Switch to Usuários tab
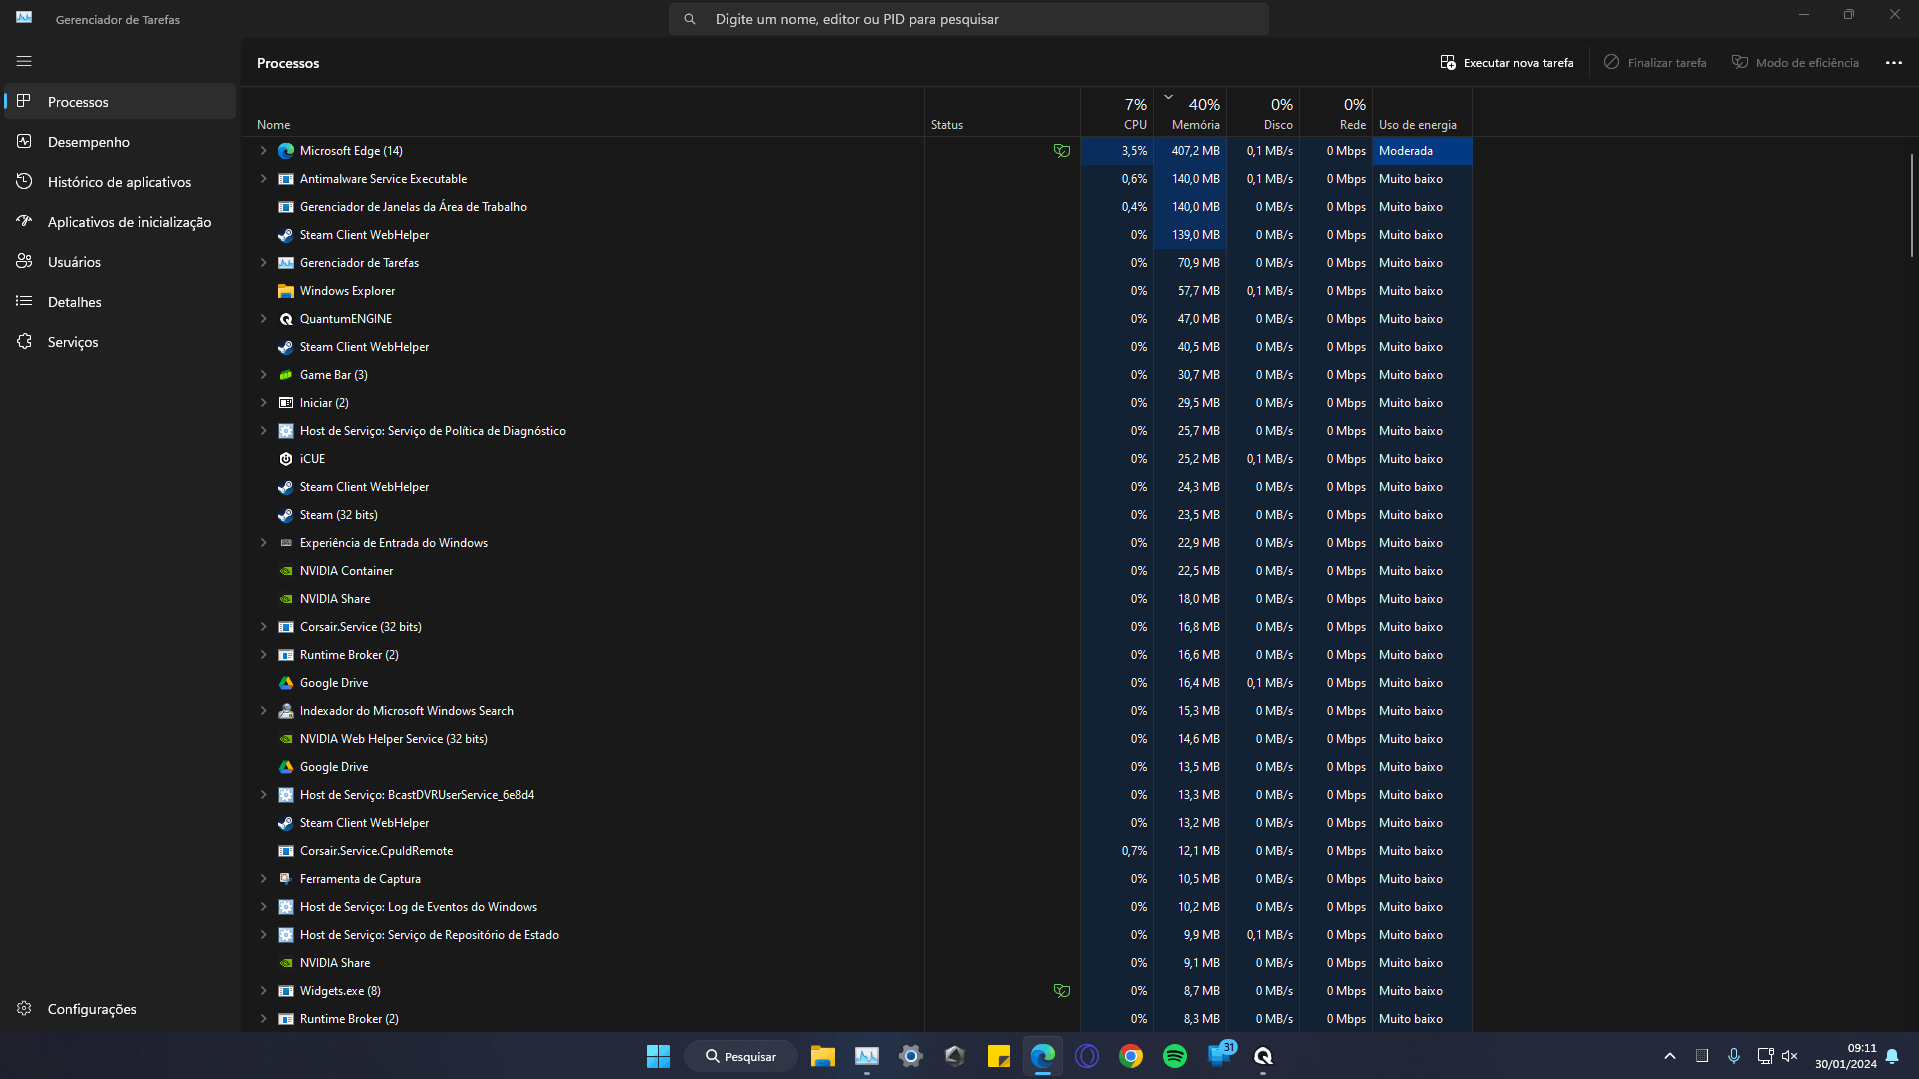 coord(120,262)
